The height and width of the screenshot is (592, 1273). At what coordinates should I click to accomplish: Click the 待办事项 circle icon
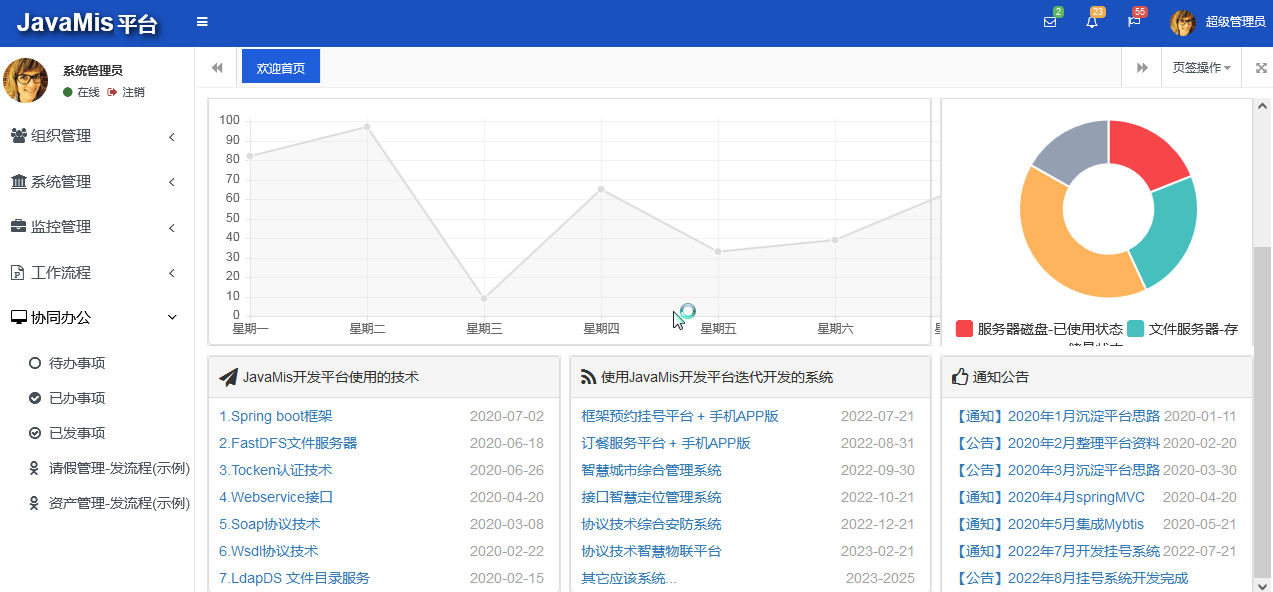point(35,363)
